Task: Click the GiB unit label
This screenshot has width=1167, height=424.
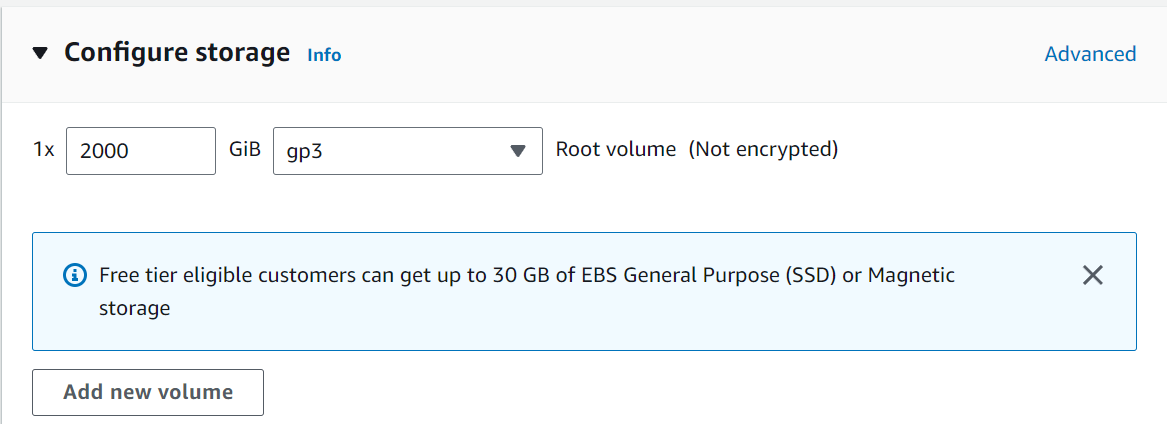Action: [x=245, y=150]
